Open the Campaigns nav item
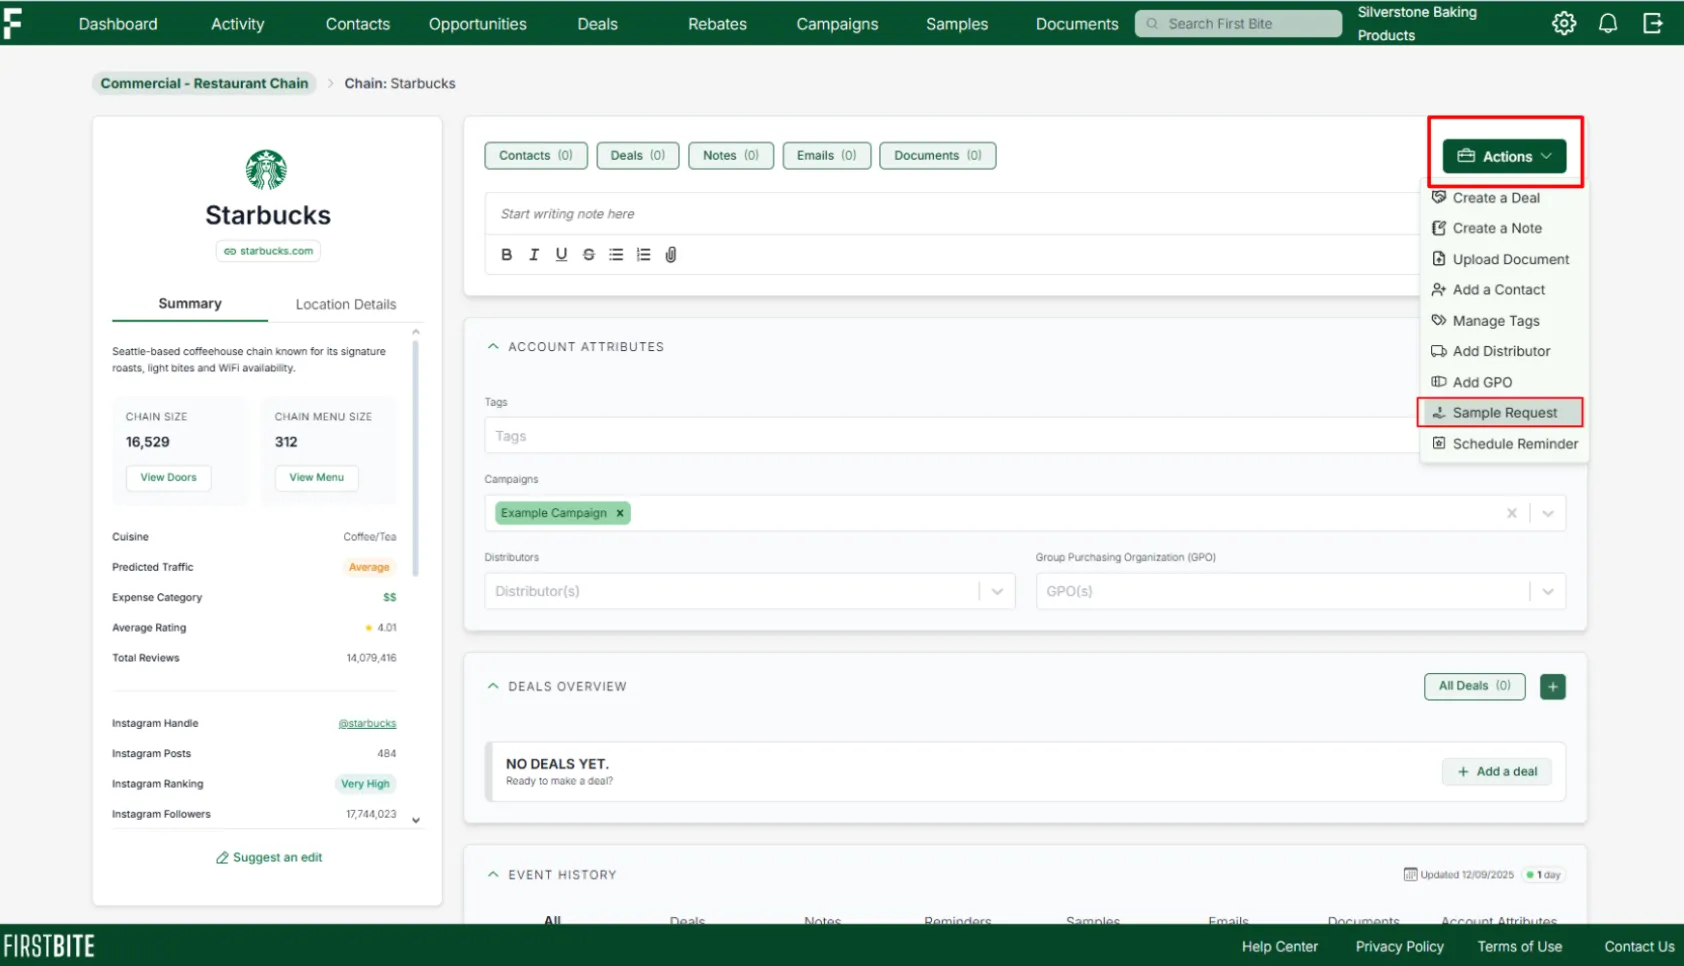The width and height of the screenshot is (1684, 966). (x=838, y=24)
